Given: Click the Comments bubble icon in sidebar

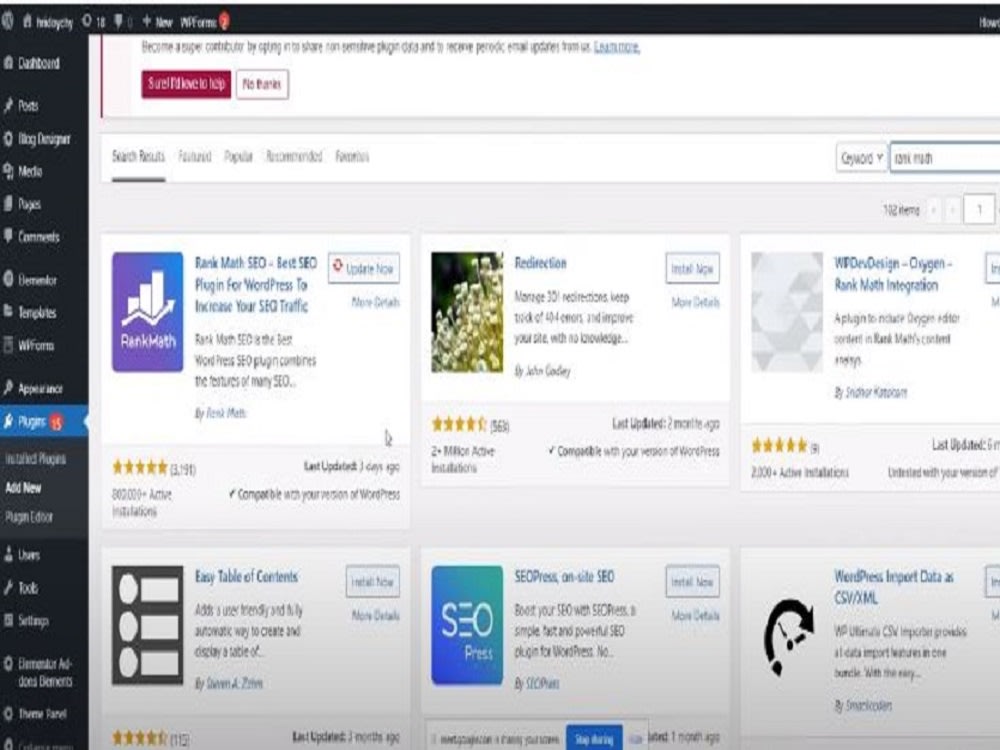Looking at the screenshot, I should 8,236.
